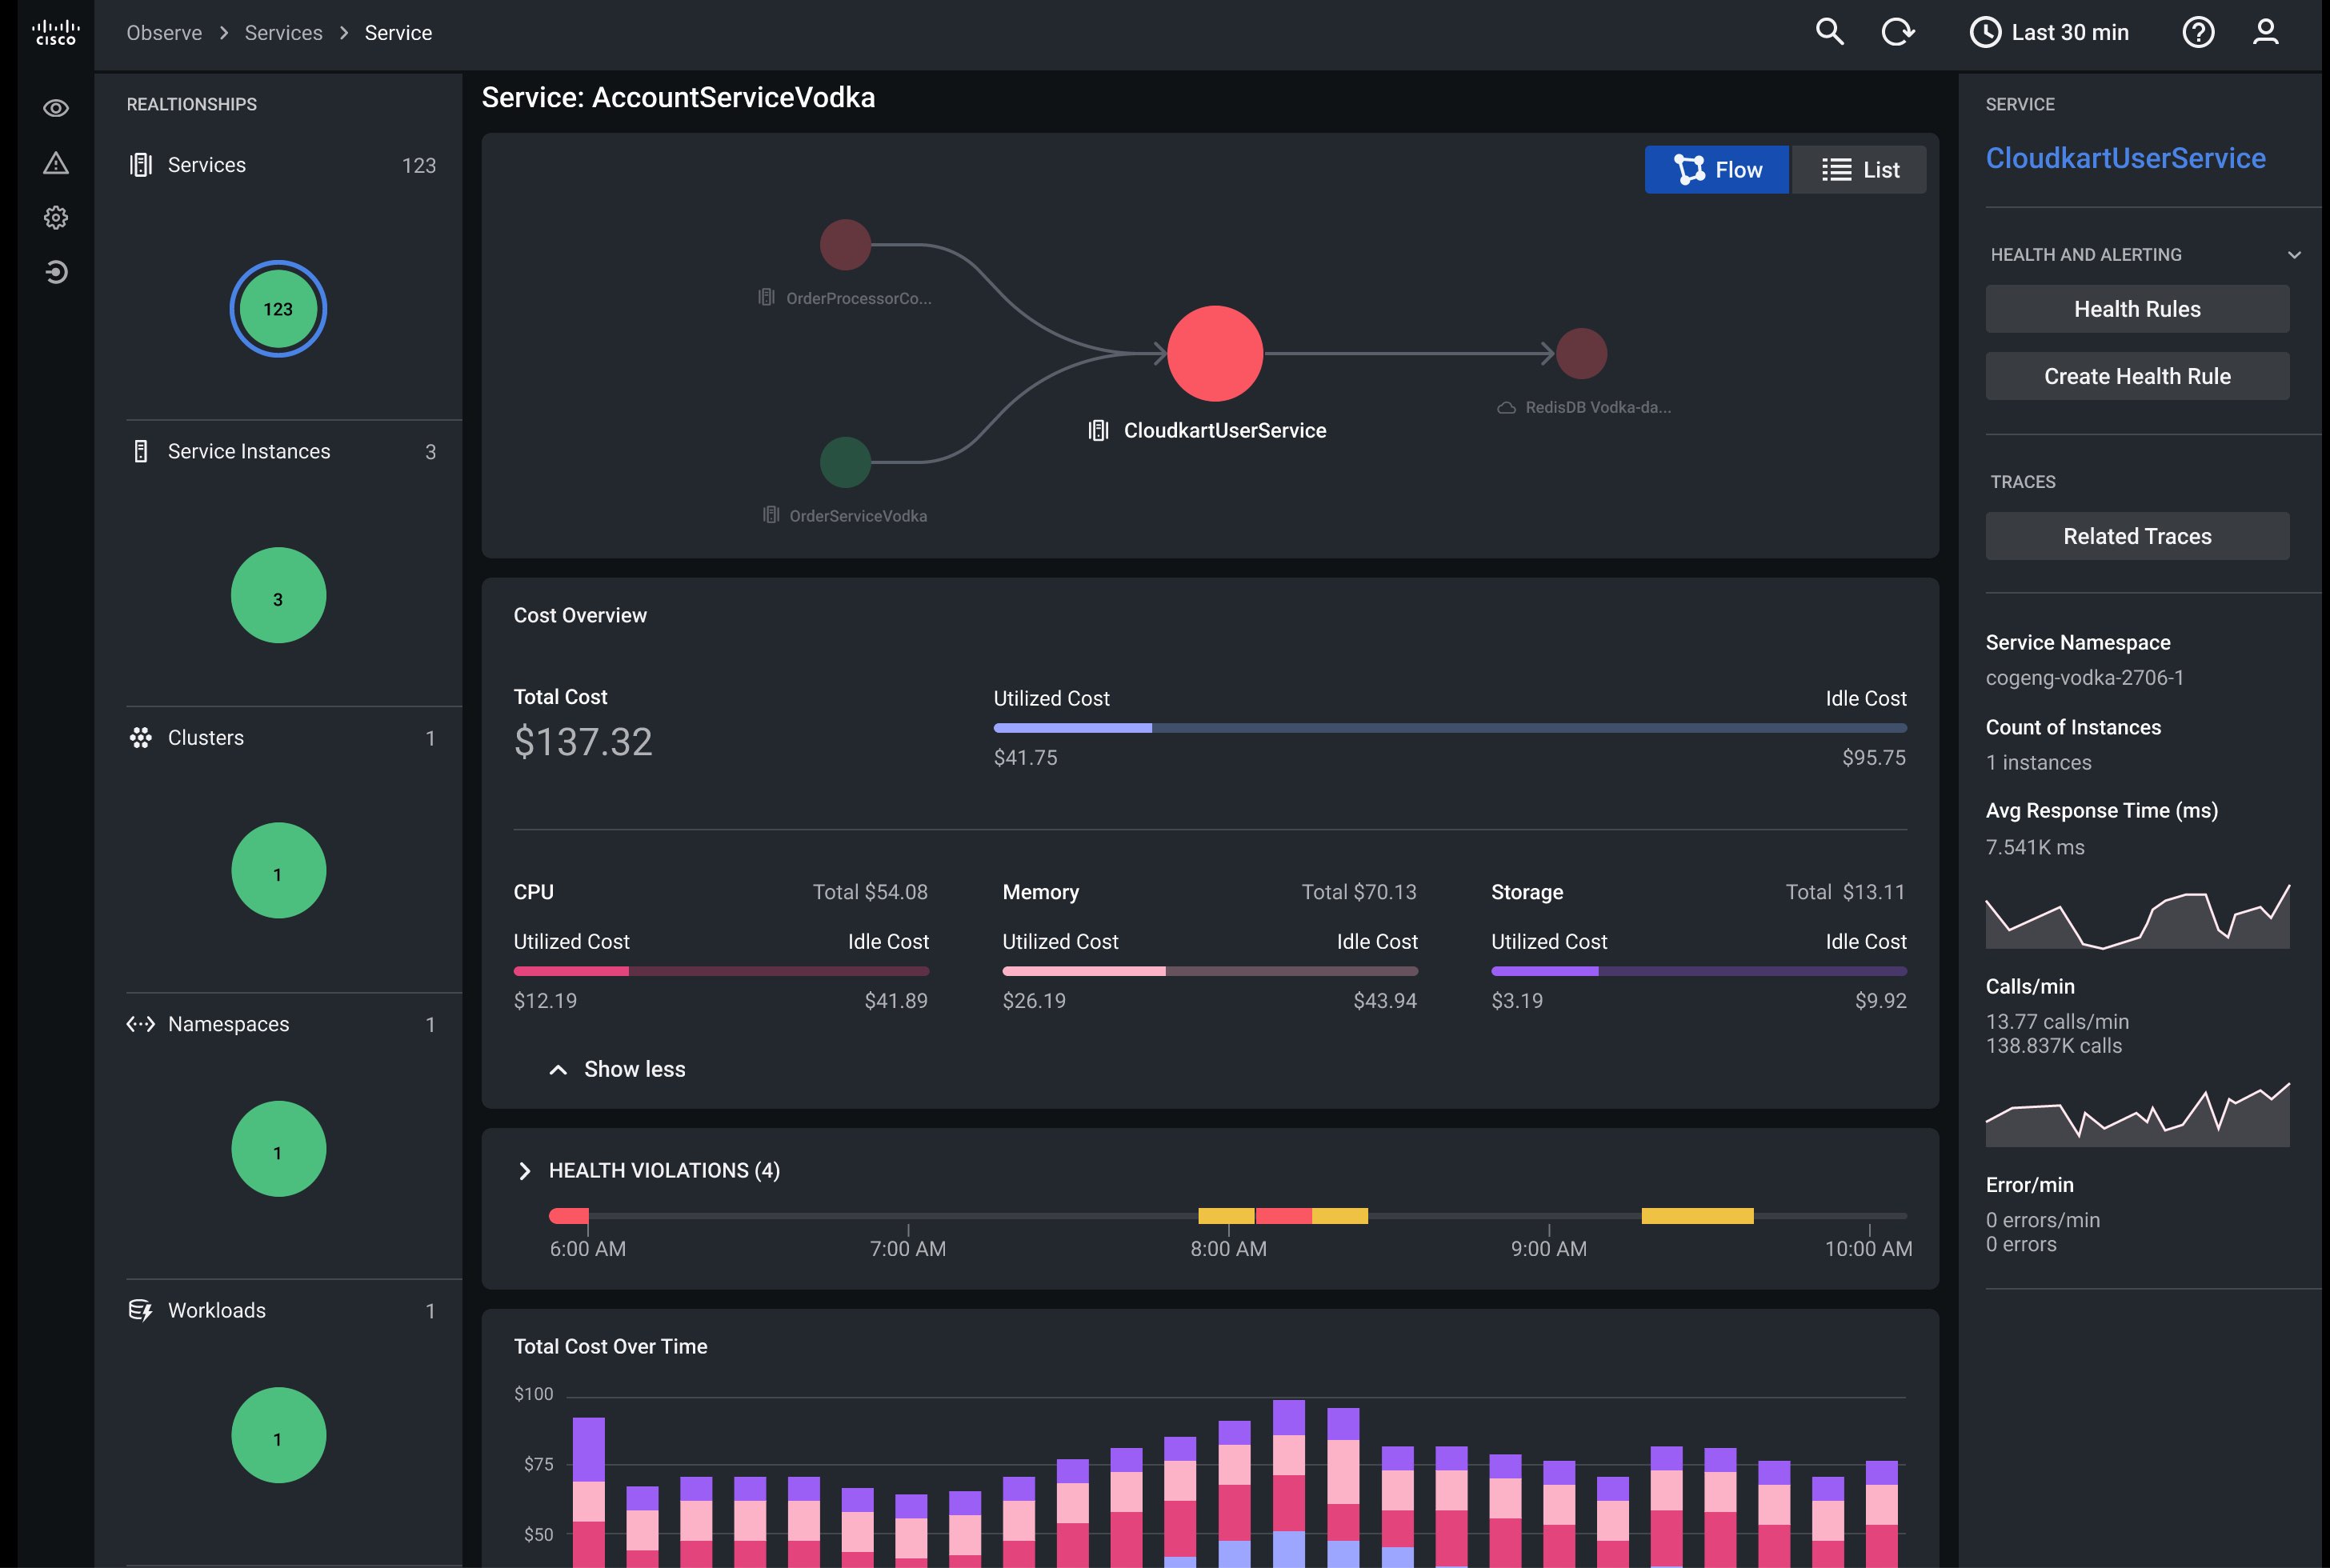The width and height of the screenshot is (2330, 1568).
Task: Select the central CloudkartUserService red node
Action: [x=1215, y=353]
